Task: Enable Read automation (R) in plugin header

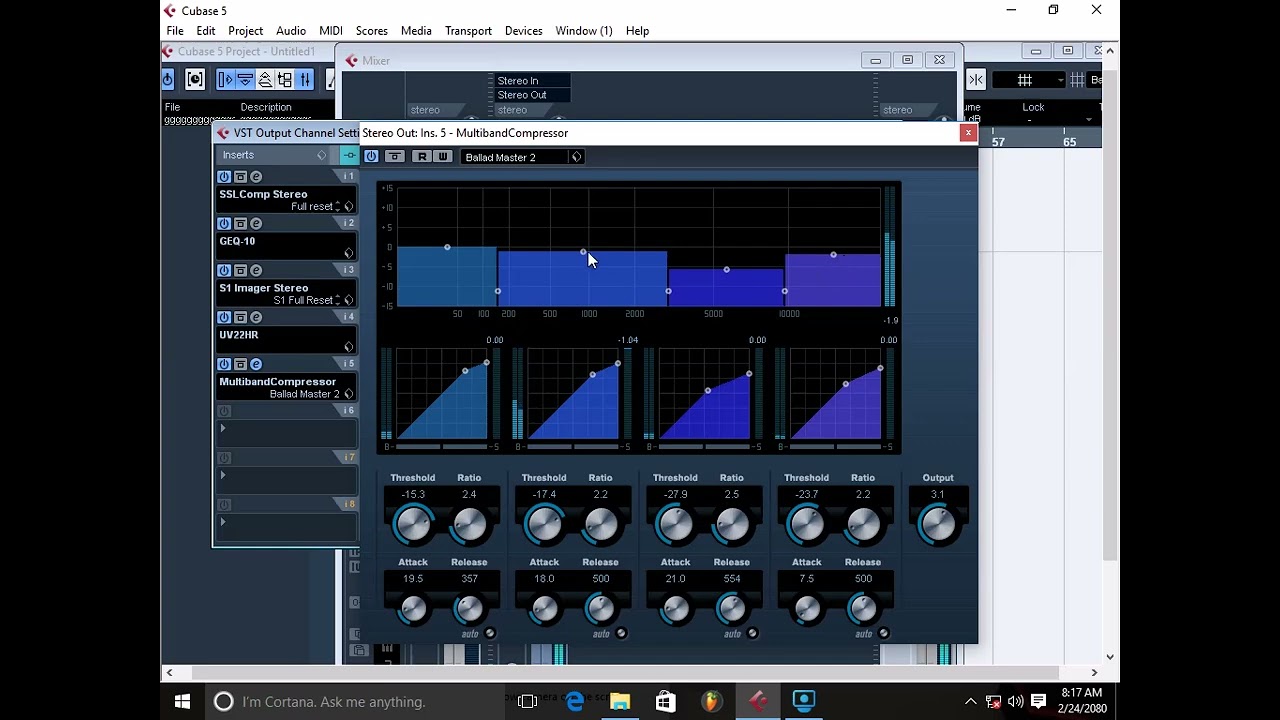Action: (422, 157)
